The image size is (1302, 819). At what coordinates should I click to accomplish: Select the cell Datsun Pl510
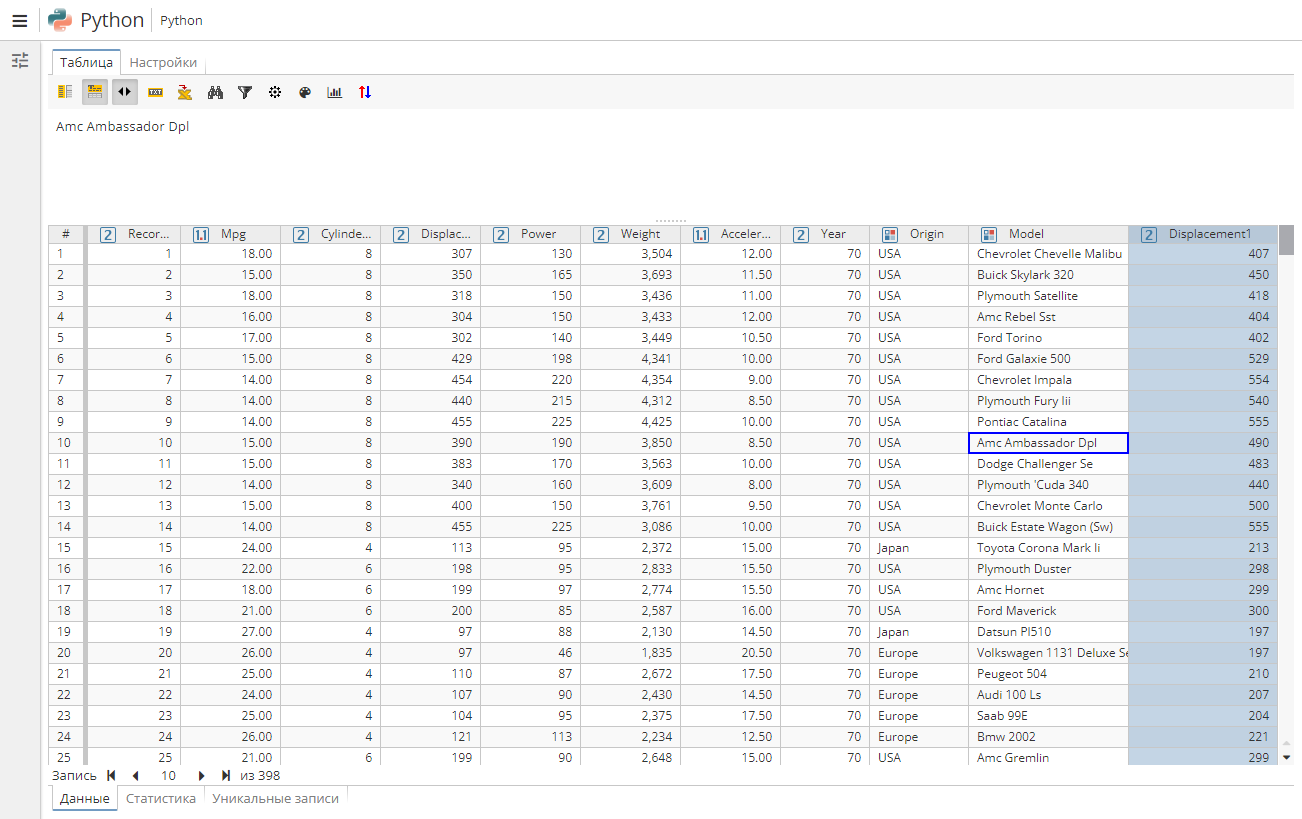[x=1048, y=632]
